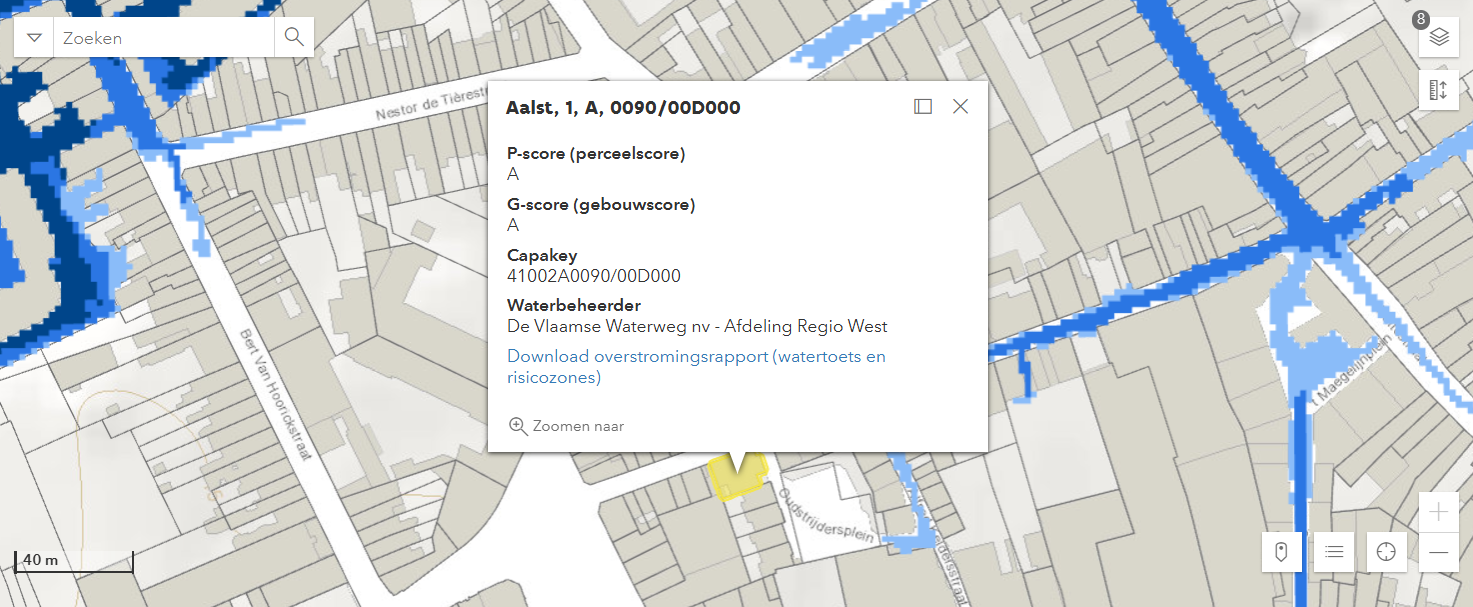Click the location marker pin button
The height and width of the screenshot is (607, 1473).
[1281, 551]
